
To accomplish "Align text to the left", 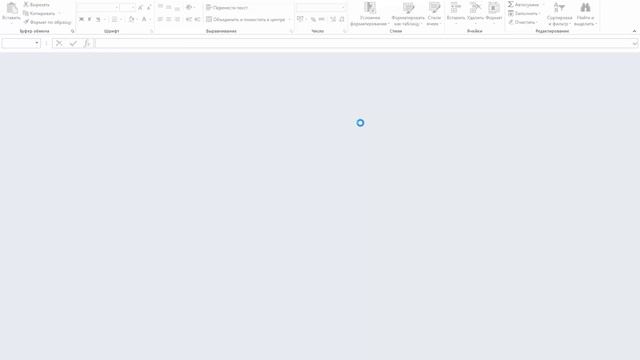I will [160, 19].
